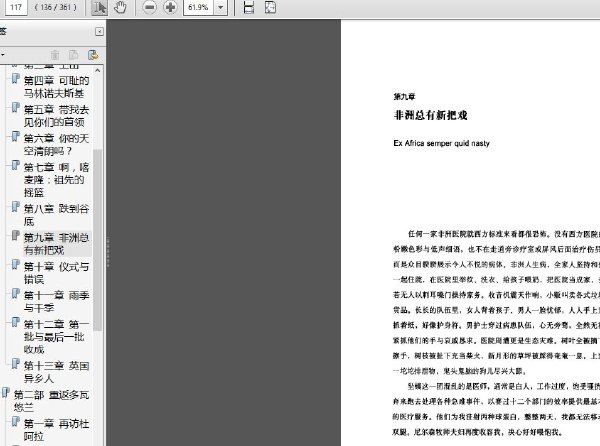Zoom out with the minus button
Viewport: 600px width, 446px height.
pos(149,7)
